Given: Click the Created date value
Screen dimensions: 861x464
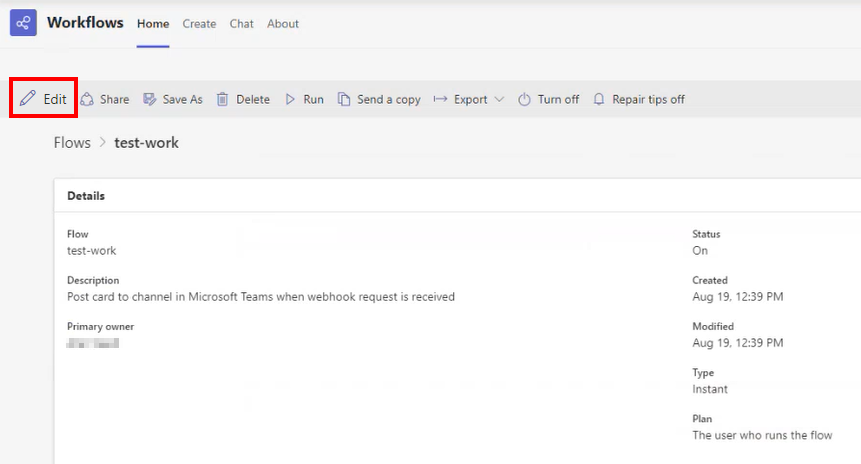Looking at the screenshot, I should coord(738,297).
